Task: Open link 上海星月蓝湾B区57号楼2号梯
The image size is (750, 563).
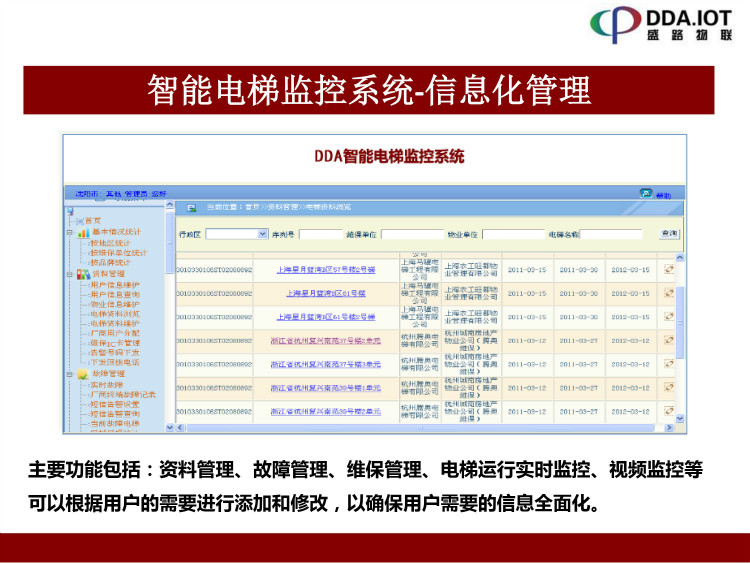Action: [x=326, y=270]
